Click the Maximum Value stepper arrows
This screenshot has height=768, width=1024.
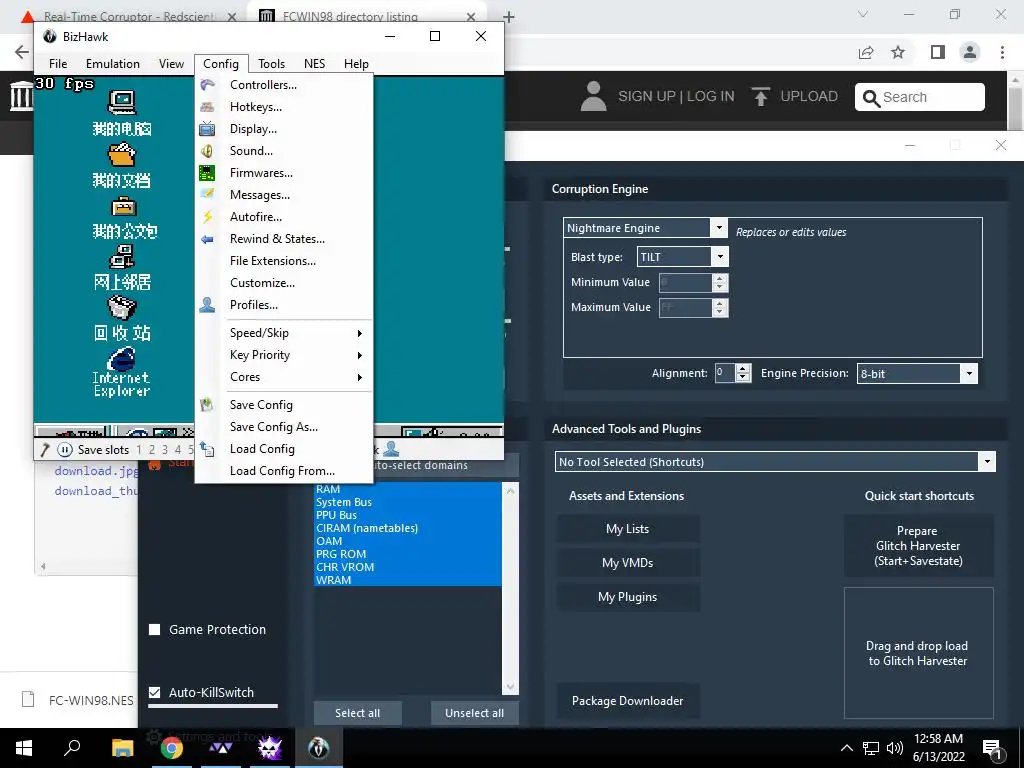coord(720,308)
